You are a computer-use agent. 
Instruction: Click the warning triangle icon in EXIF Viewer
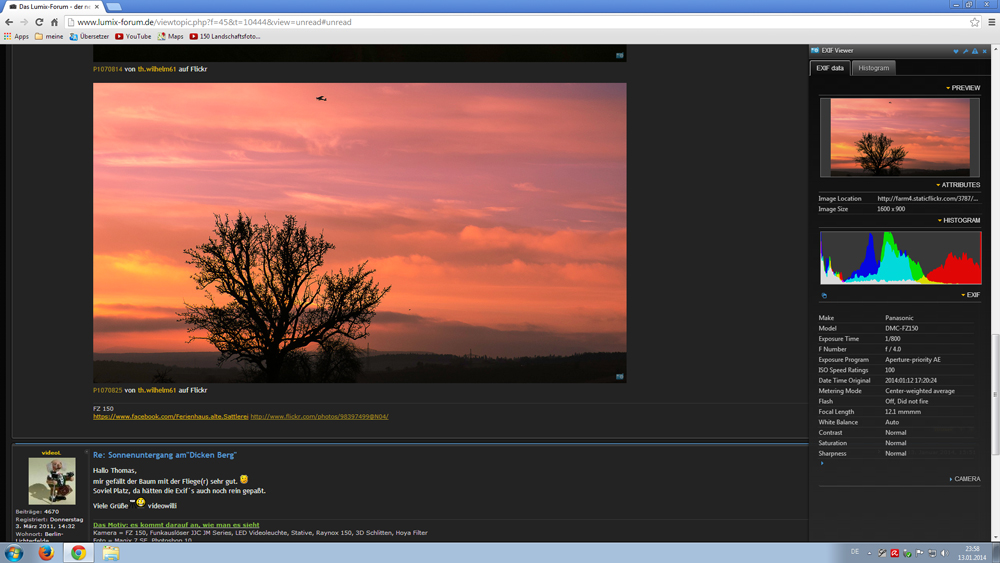coord(974,51)
